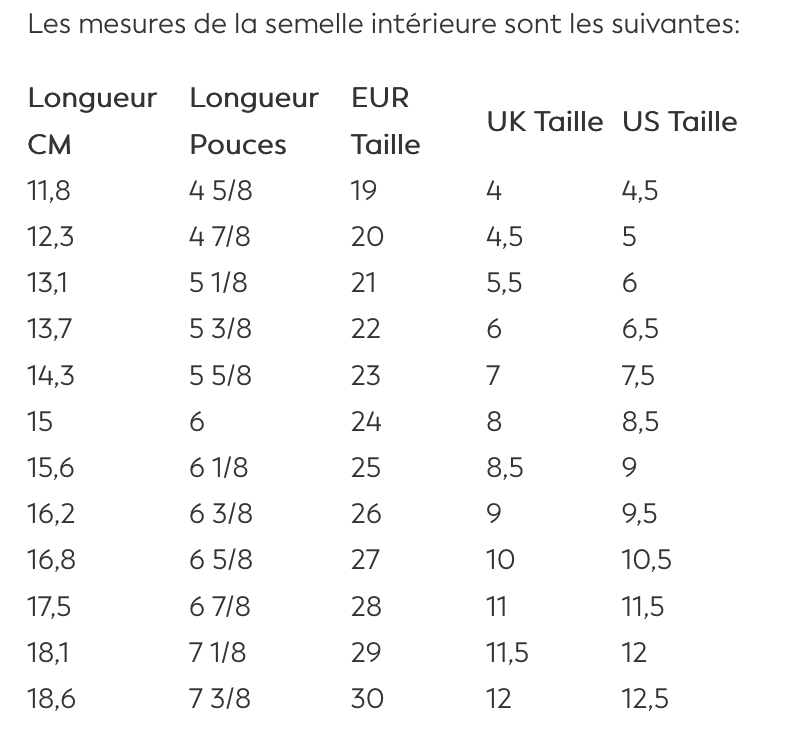Viewport: 796px width, 732px height.
Task: Click the Longueur CM column header
Action: coord(92,121)
